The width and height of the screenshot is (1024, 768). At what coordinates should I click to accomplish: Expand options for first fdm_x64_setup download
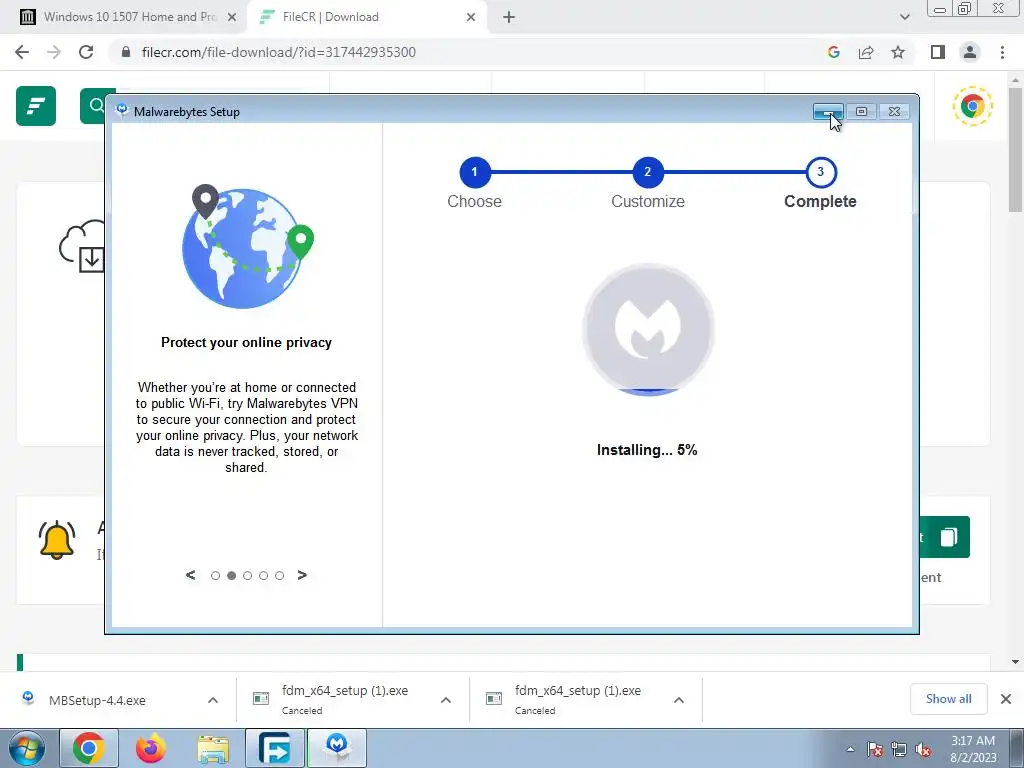(x=446, y=700)
